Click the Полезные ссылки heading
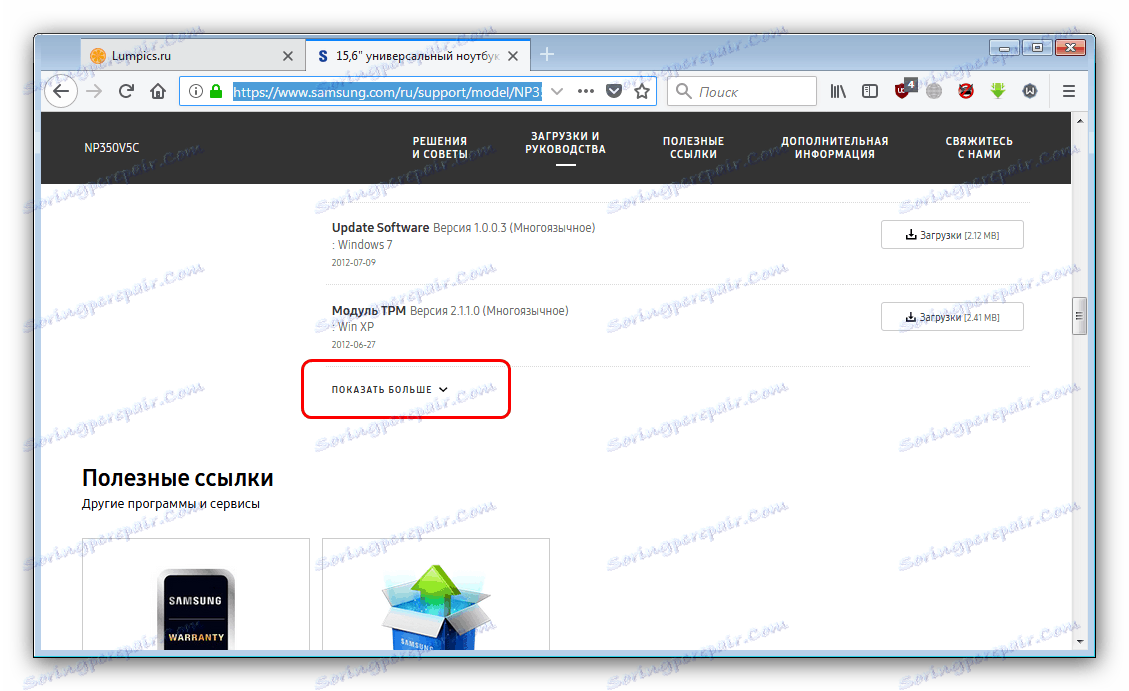Screen dimensions: 1129x691 (177, 478)
